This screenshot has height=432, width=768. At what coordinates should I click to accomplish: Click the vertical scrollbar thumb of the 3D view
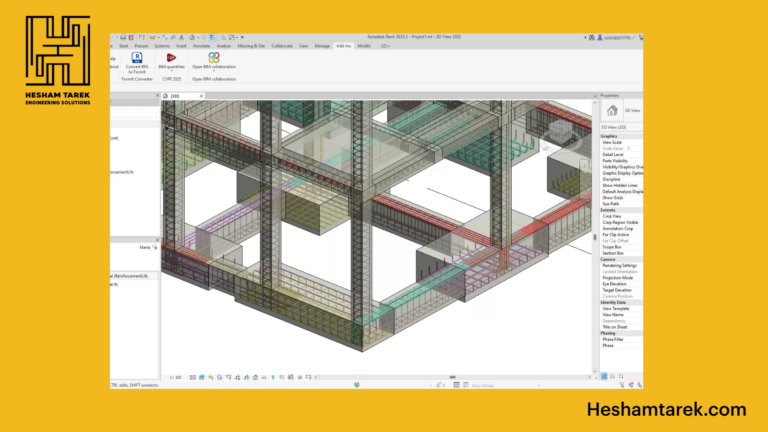[x=595, y=237]
